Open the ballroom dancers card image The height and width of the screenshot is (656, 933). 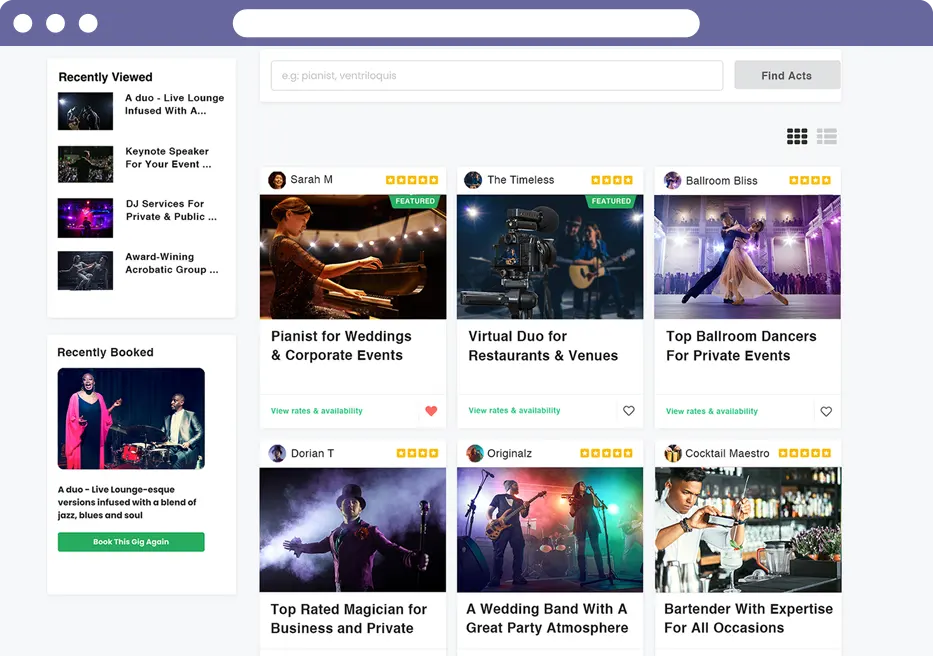click(747, 257)
